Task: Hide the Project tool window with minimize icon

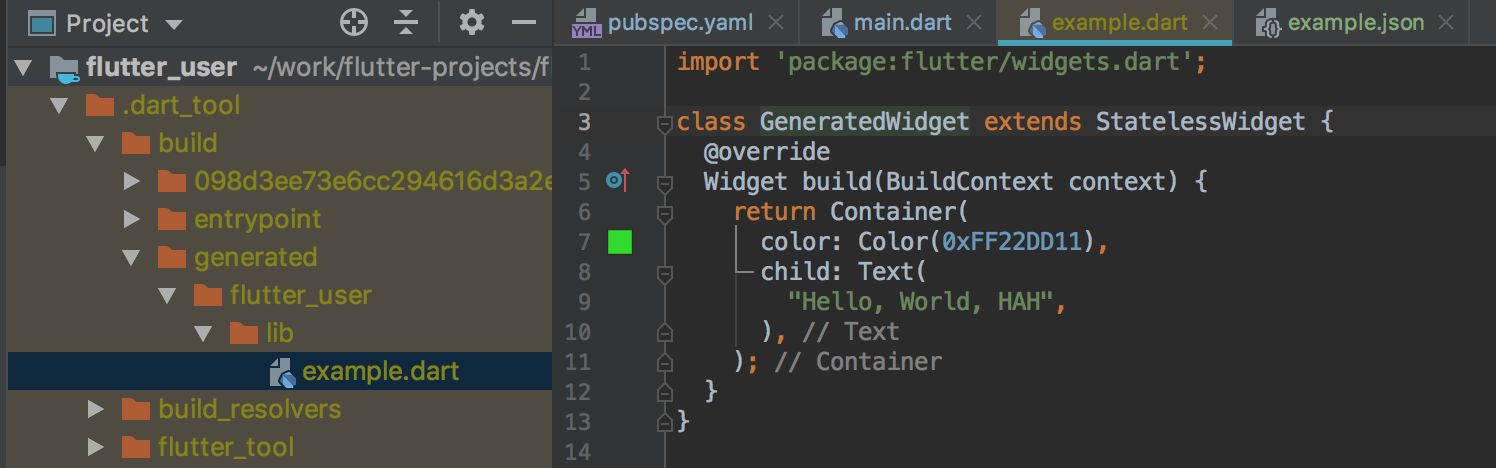Action: (x=524, y=23)
